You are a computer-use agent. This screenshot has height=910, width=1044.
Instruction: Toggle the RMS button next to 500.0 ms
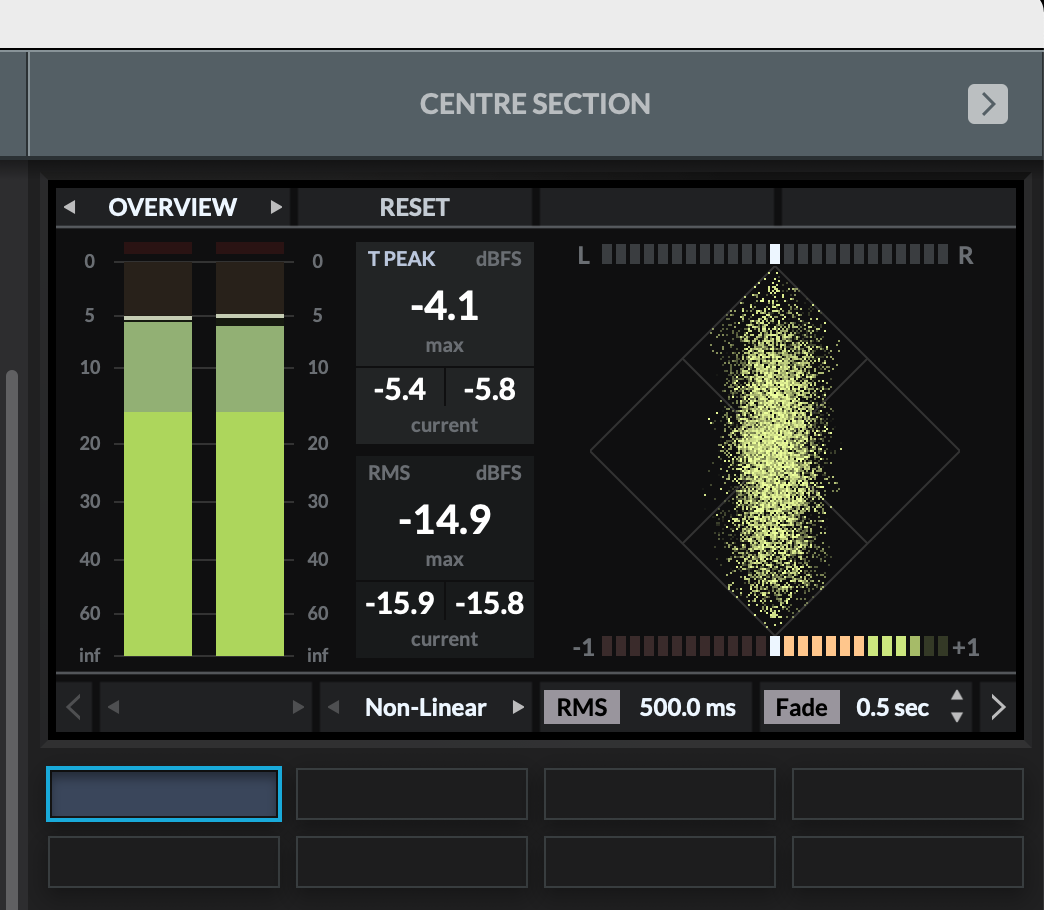[582, 707]
